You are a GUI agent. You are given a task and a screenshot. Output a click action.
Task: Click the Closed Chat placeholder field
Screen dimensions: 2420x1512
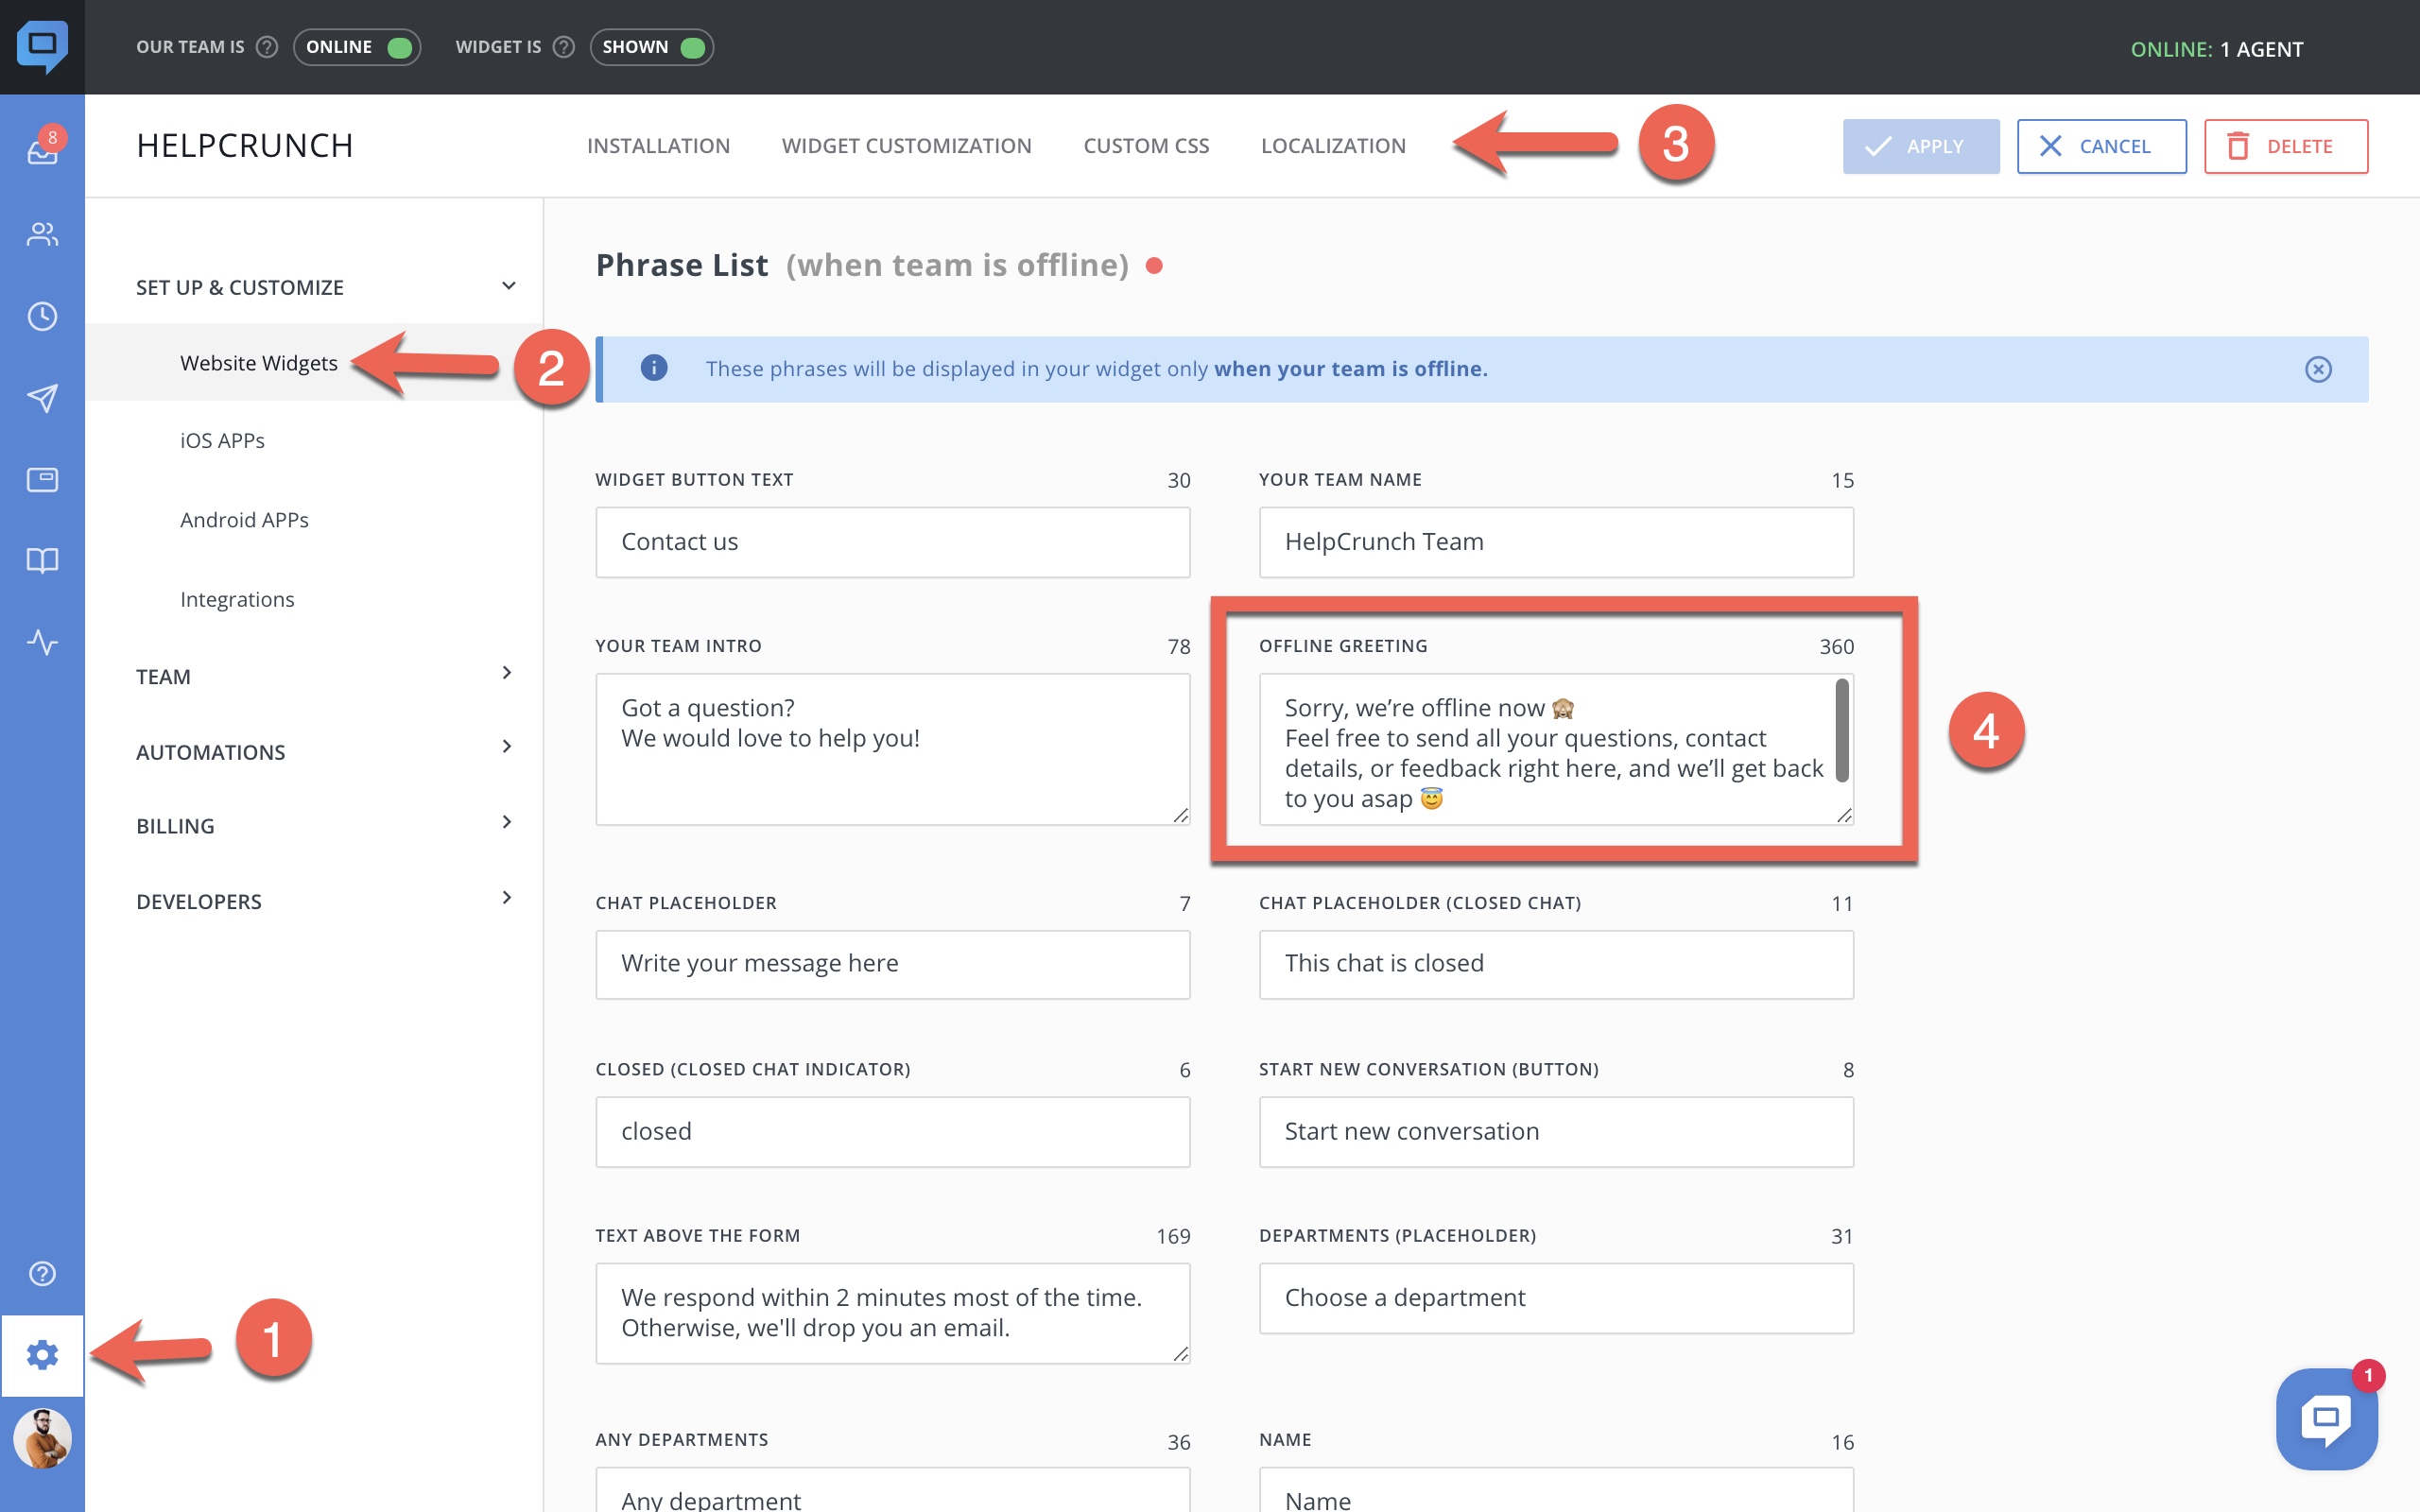coord(1556,964)
